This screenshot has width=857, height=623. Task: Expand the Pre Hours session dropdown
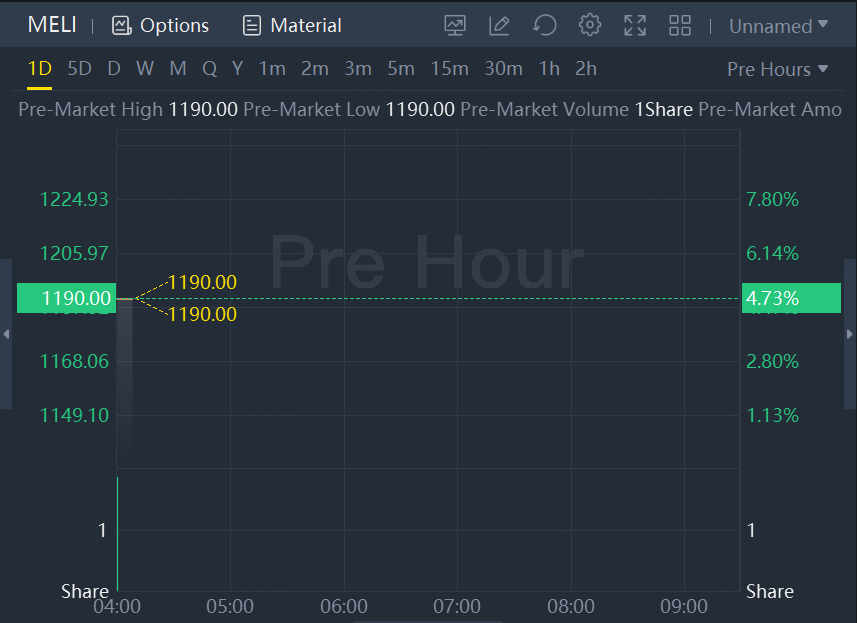777,69
